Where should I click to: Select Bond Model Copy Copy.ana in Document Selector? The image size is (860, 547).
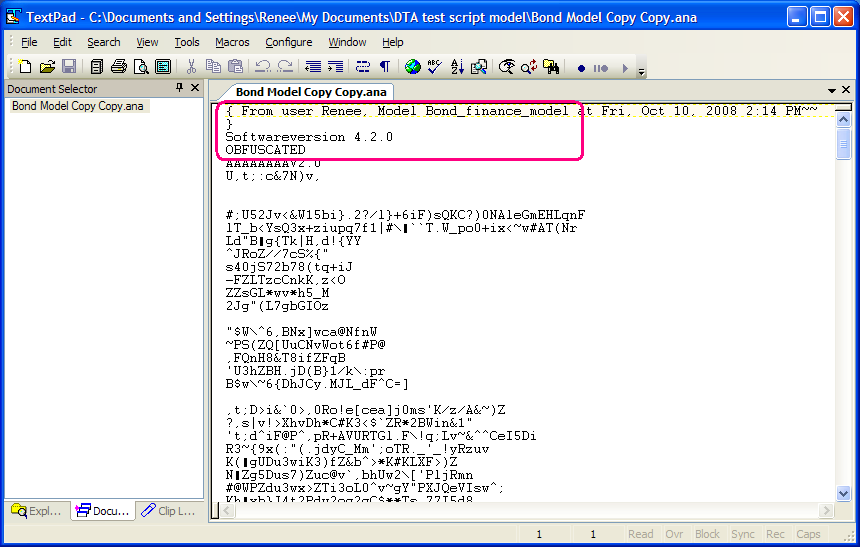(78, 106)
